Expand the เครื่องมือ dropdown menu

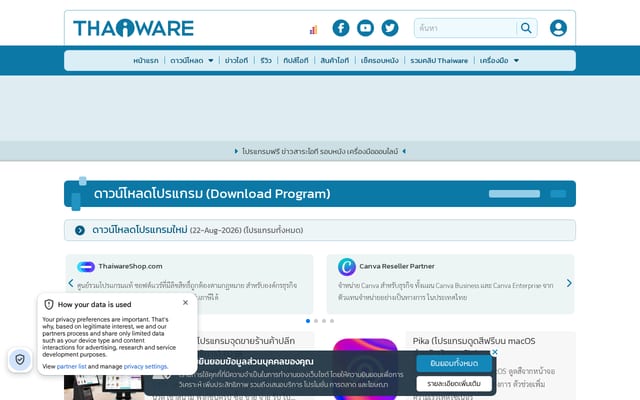click(499, 60)
